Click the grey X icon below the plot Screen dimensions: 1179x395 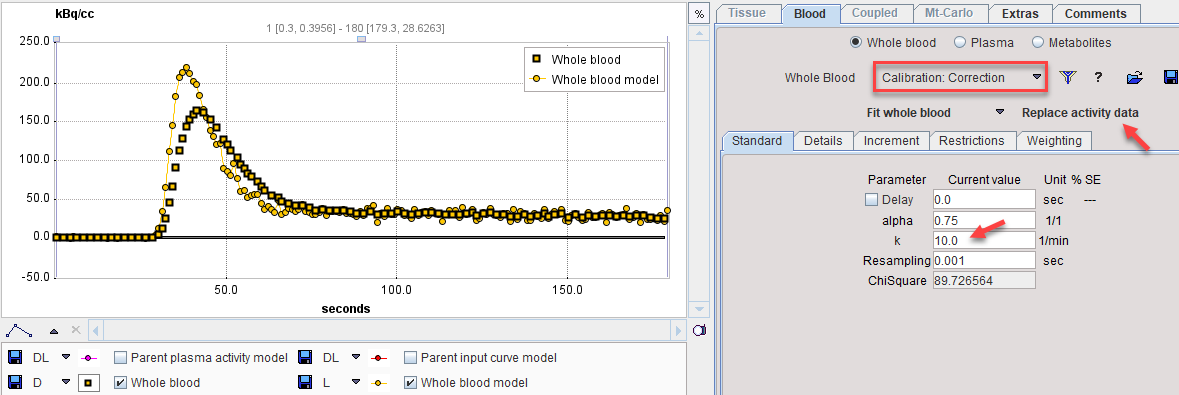pos(75,330)
